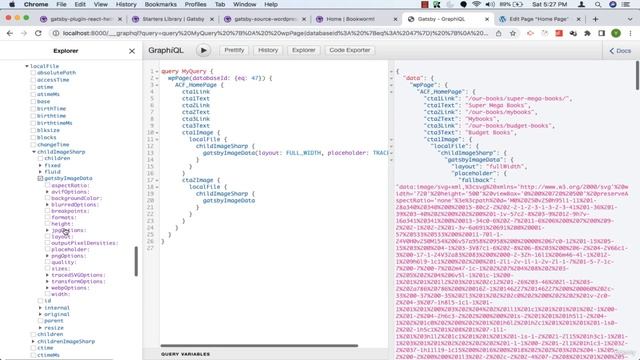Close the Gatsby - GraphiQL tab
Image resolution: width=640 pixels, height=360 pixels.
tap(487, 19)
